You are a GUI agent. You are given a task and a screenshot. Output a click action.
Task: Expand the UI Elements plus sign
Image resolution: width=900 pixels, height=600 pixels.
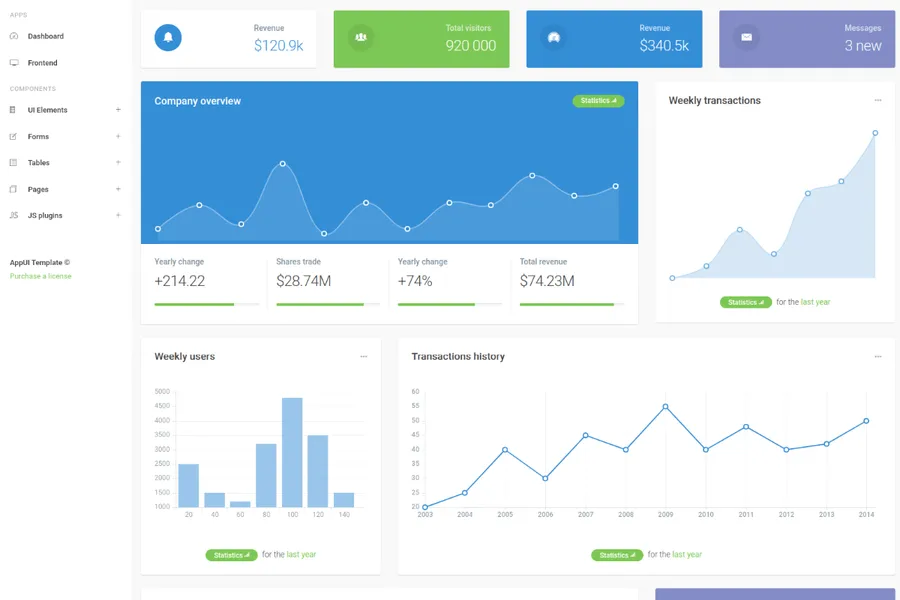pyautogui.click(x=118, y=110)
